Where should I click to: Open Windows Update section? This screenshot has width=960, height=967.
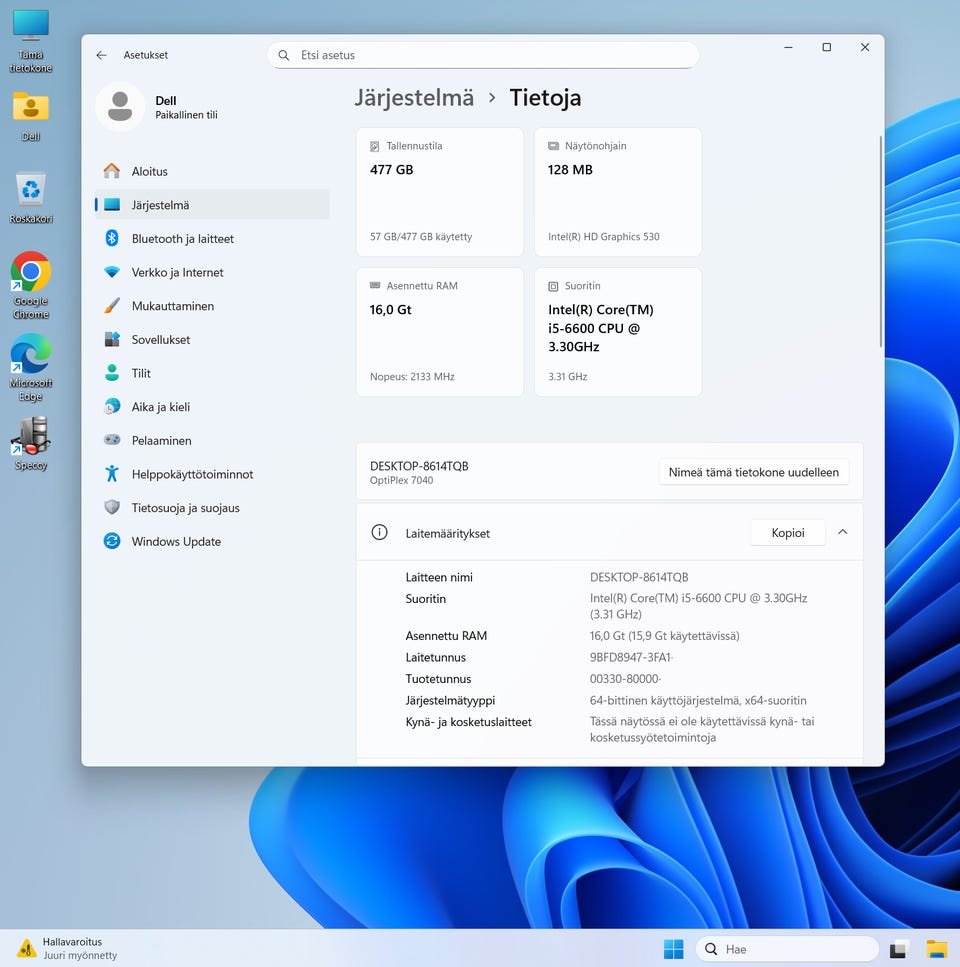point(176,542)
